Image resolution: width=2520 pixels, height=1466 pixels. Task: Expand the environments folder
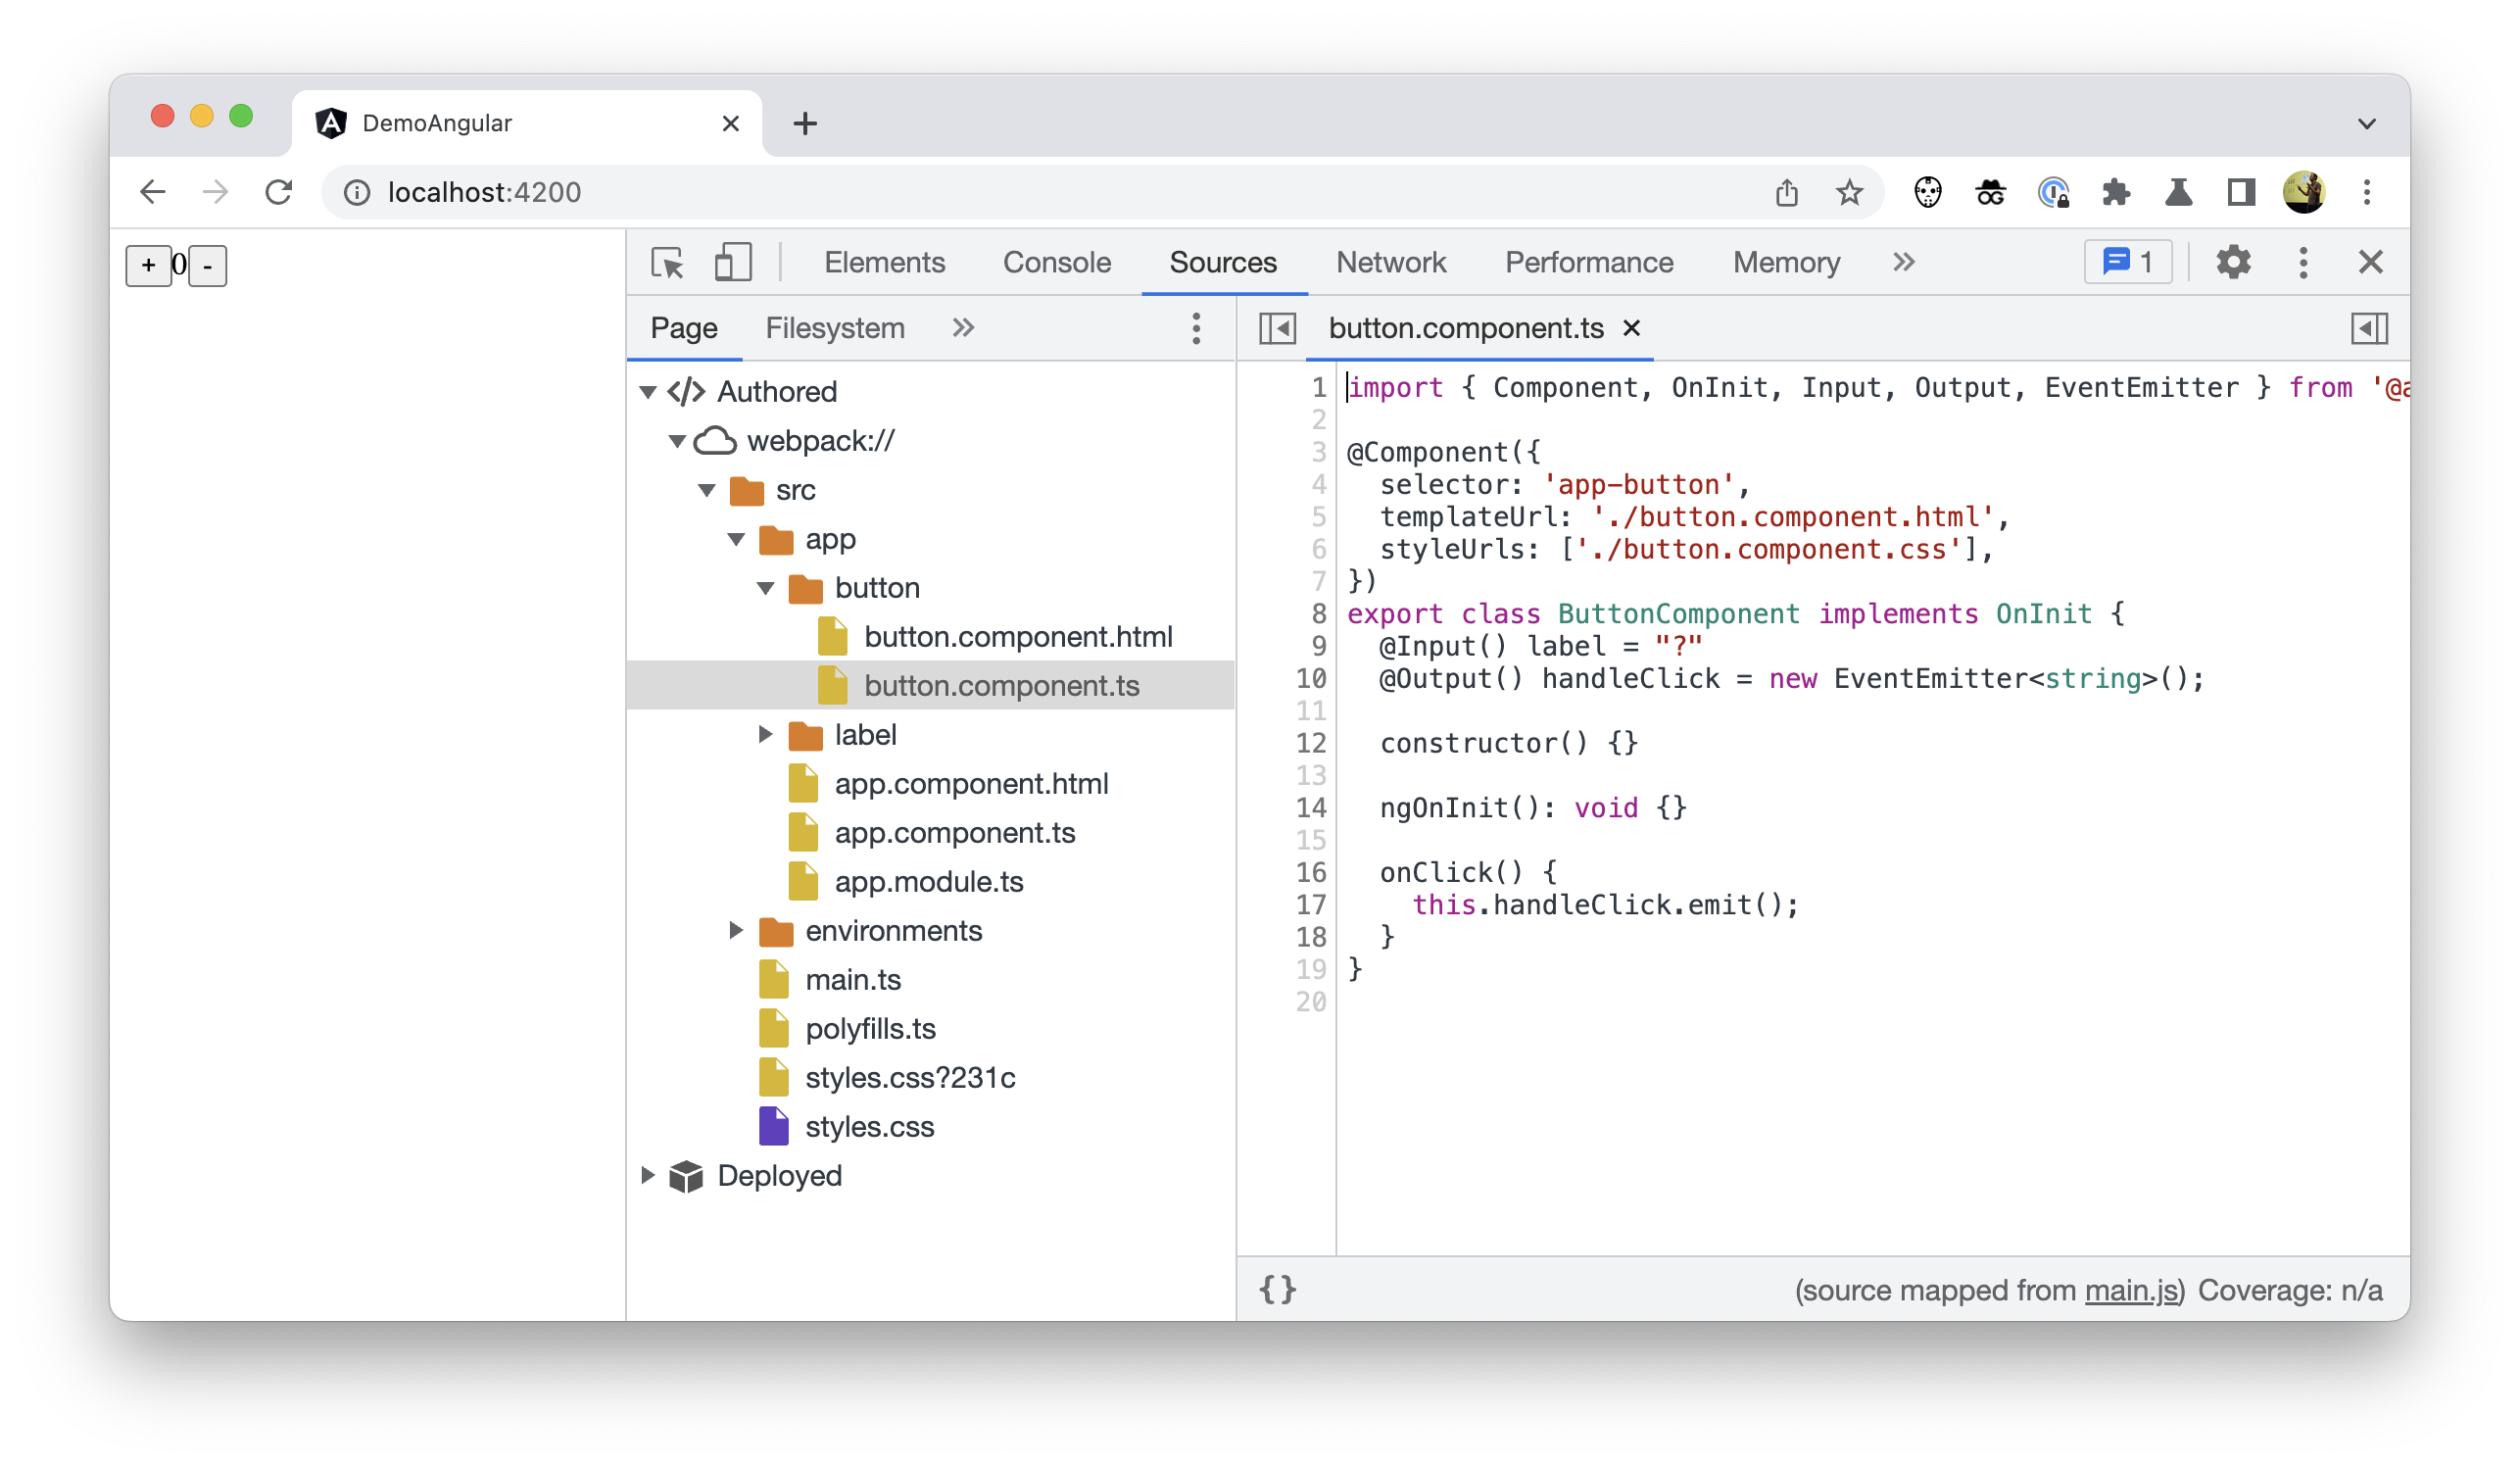click(x=738, y=930)
